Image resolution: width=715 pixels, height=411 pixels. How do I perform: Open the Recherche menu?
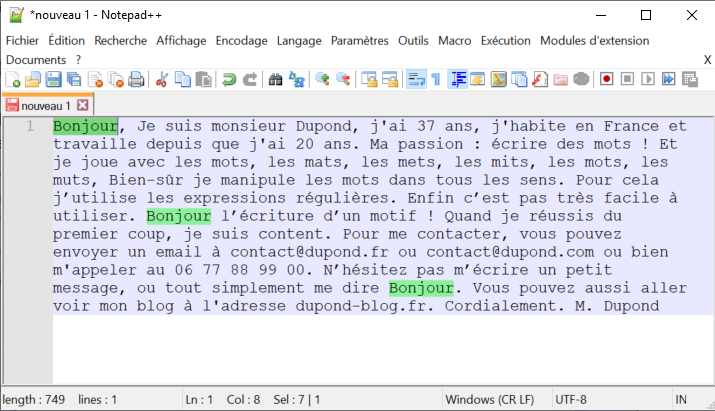(120, 41)
